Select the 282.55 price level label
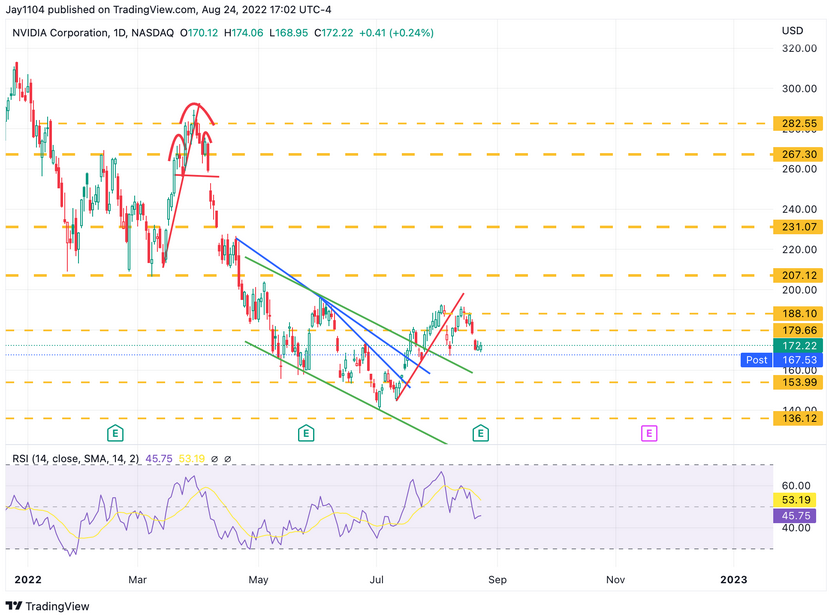The image size is (829, 616). 798,123
